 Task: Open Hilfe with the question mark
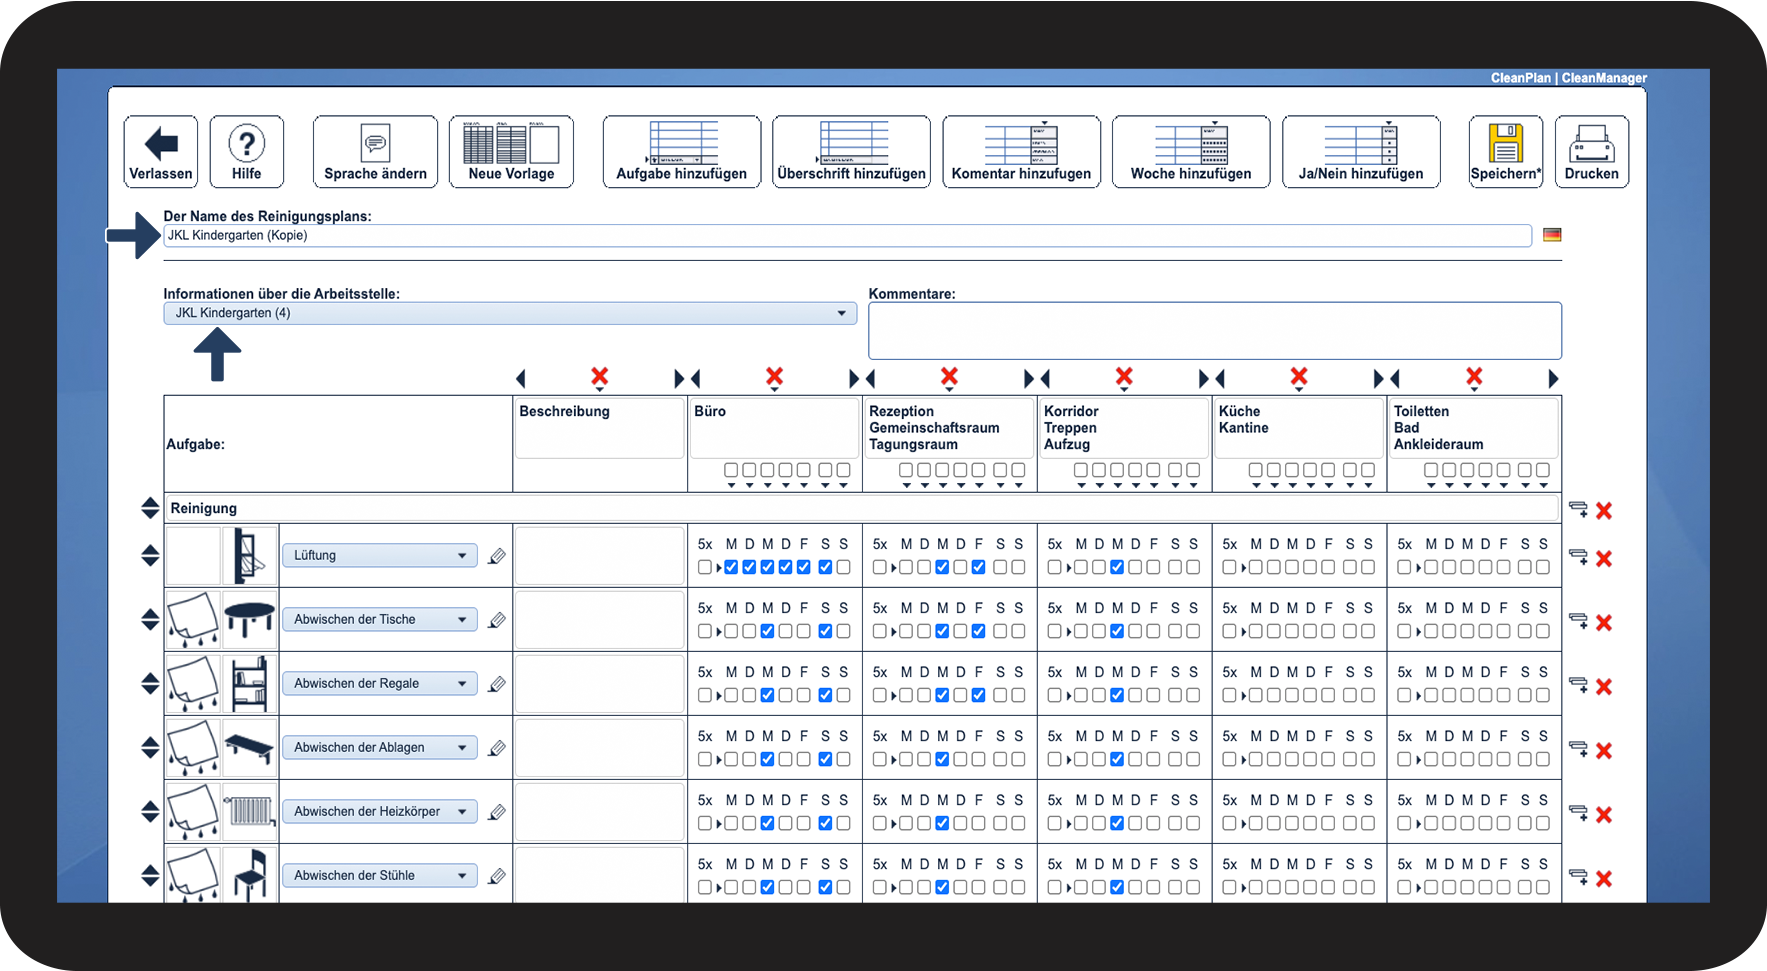click(x=247, y=151)
